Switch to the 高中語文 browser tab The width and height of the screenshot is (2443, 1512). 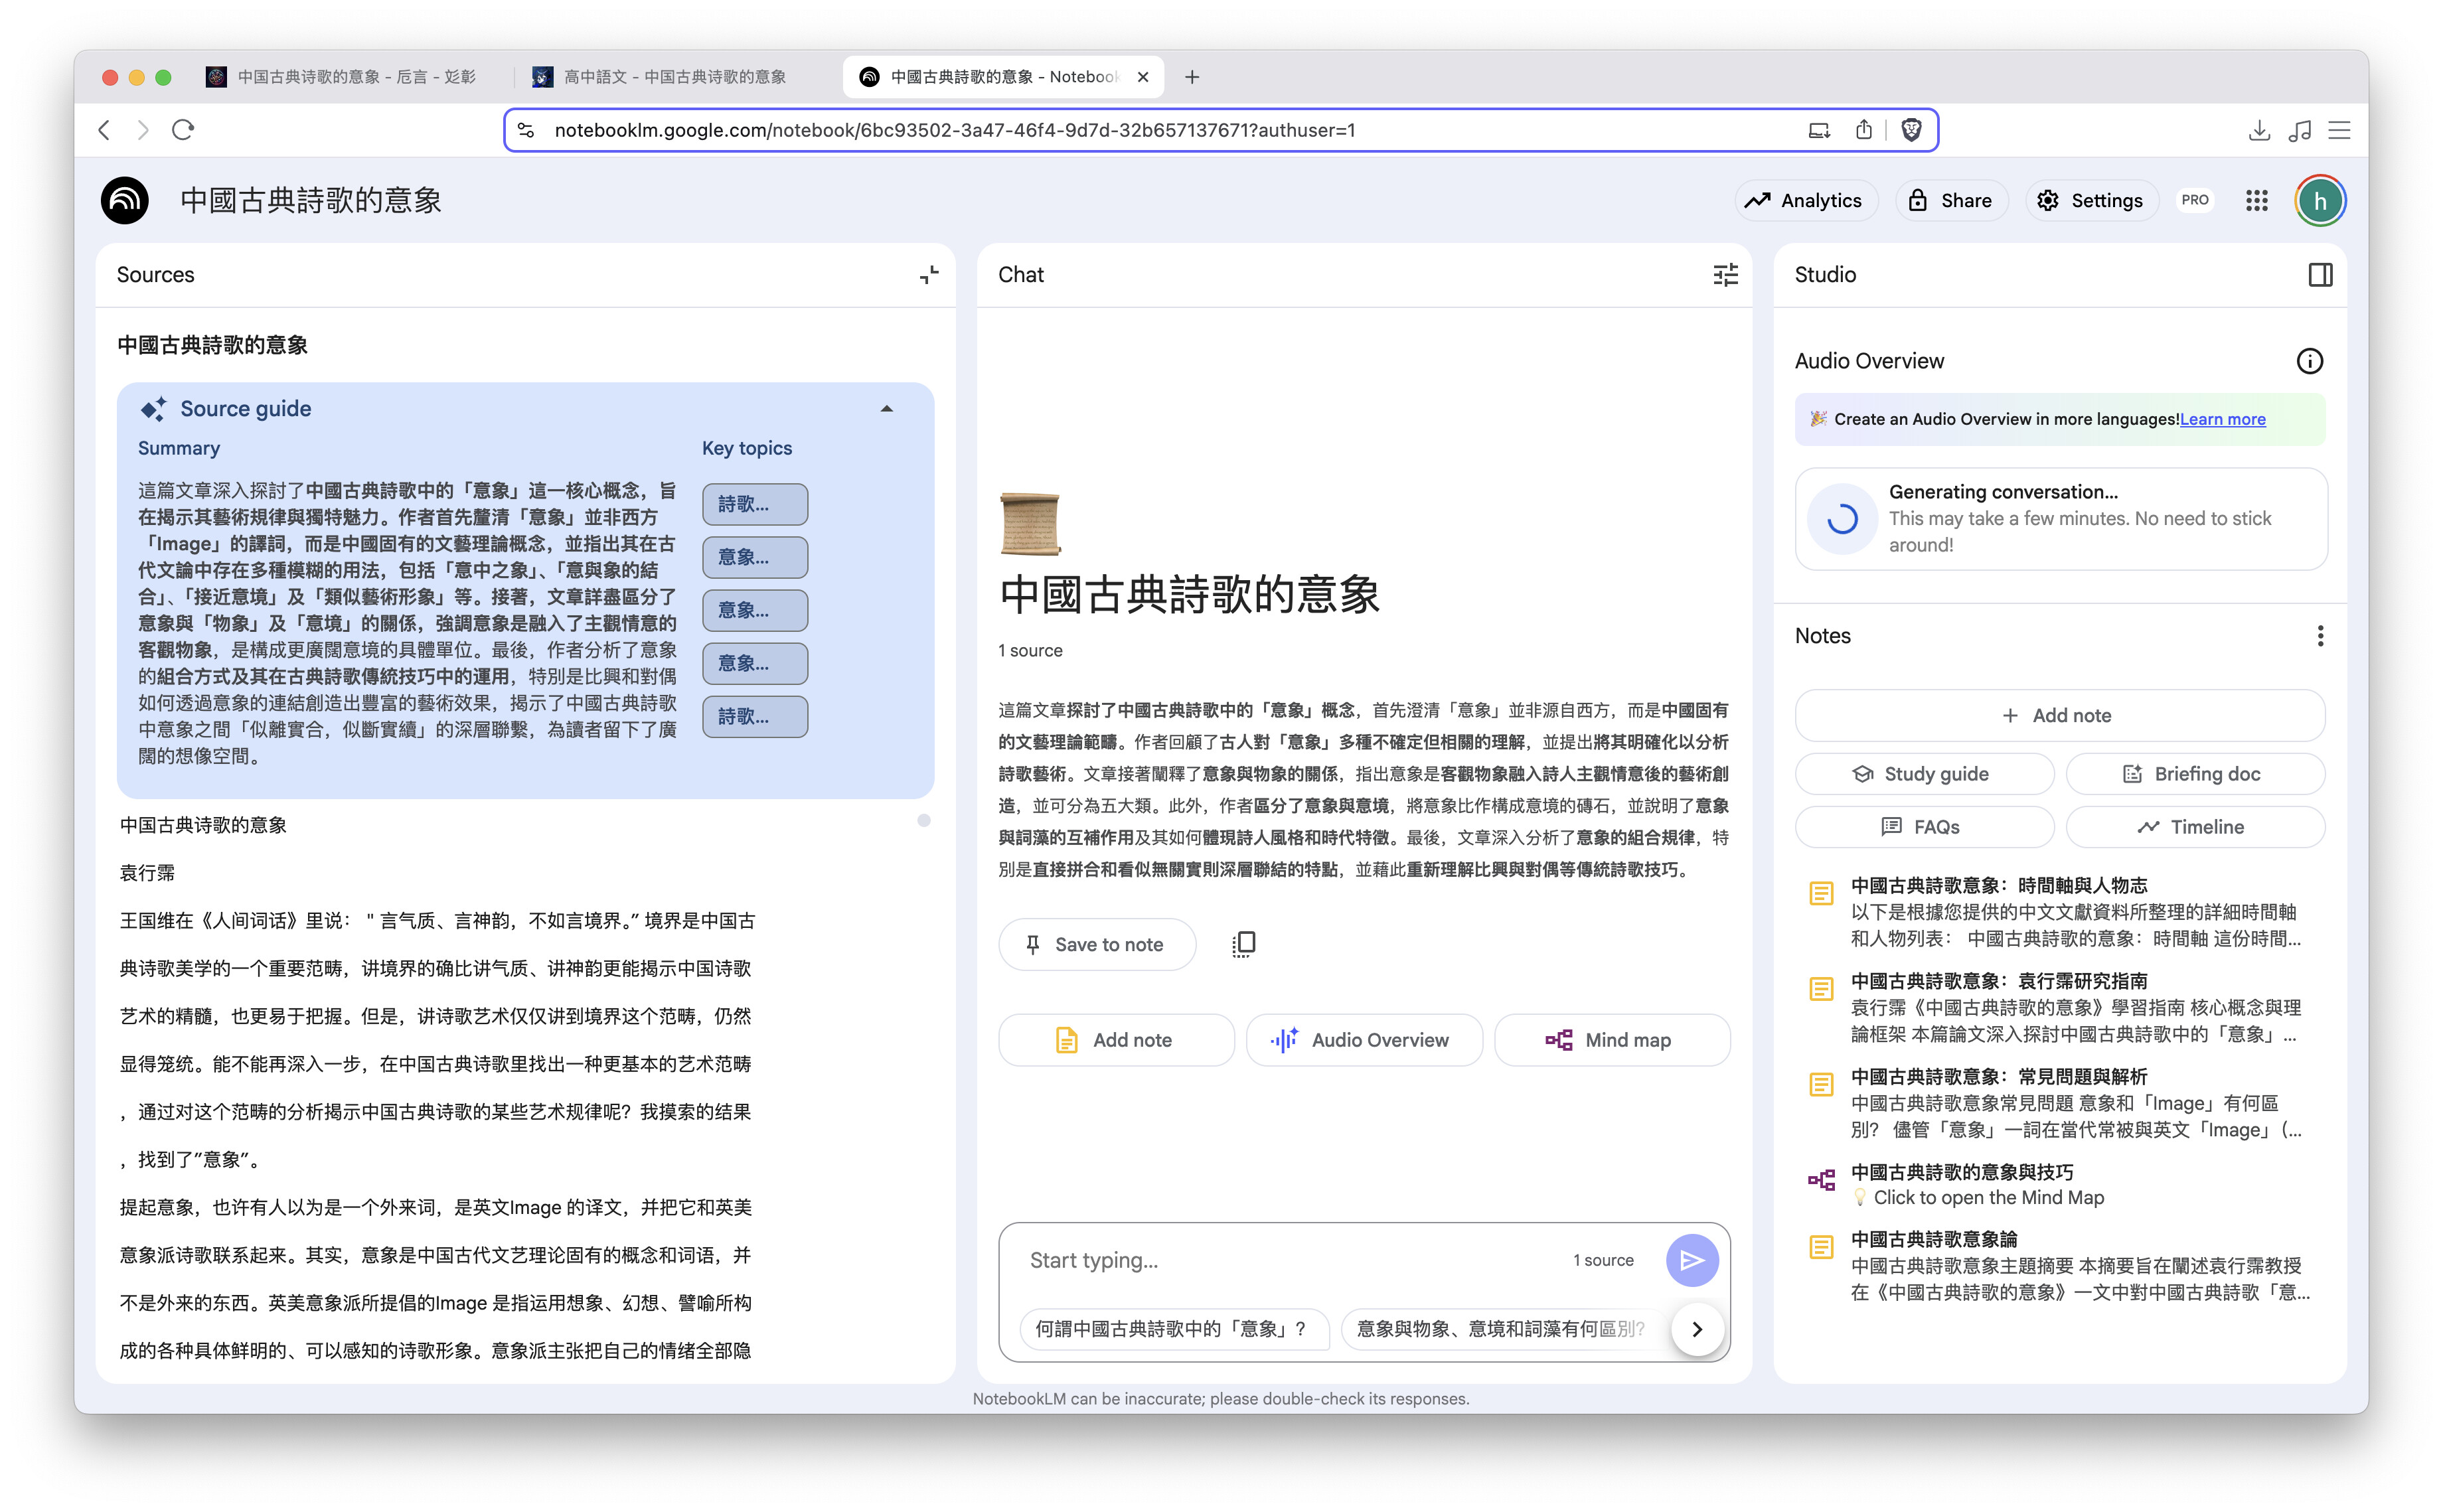coord(660,77)
